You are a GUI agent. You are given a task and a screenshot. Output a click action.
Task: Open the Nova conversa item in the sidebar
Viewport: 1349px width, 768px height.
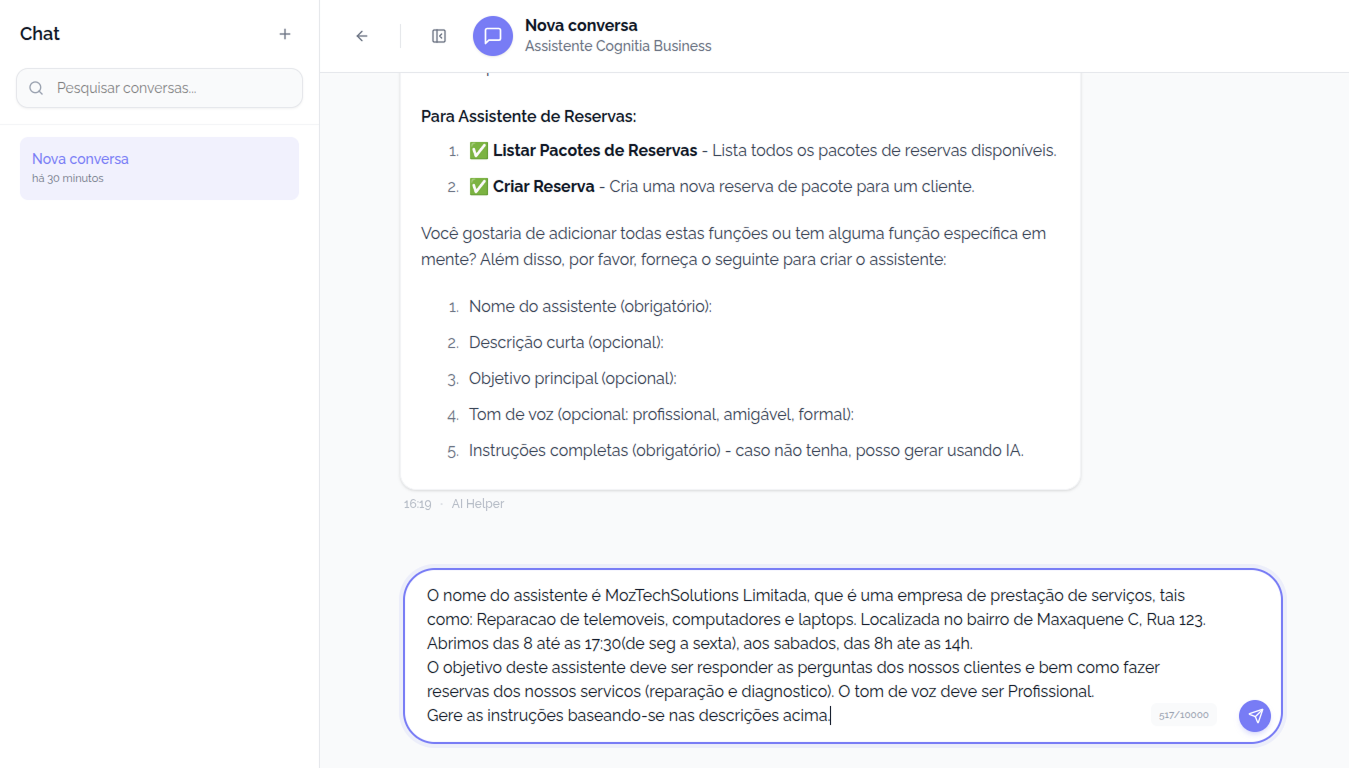159,168
